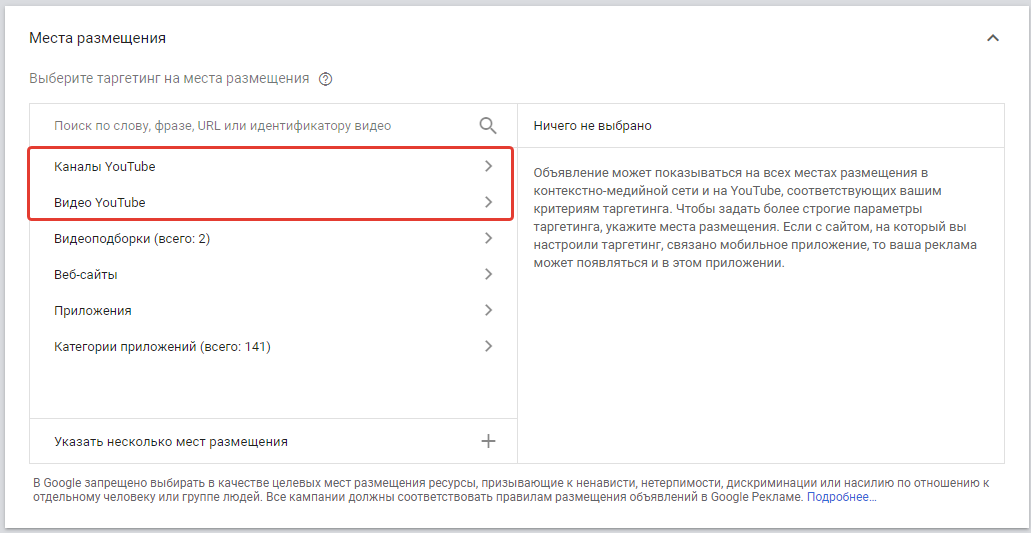The height and width of the screenshot is (533, 1031).
Task: Click the Выберите таргетинг на места размещения label
Action: pos(169,79)
